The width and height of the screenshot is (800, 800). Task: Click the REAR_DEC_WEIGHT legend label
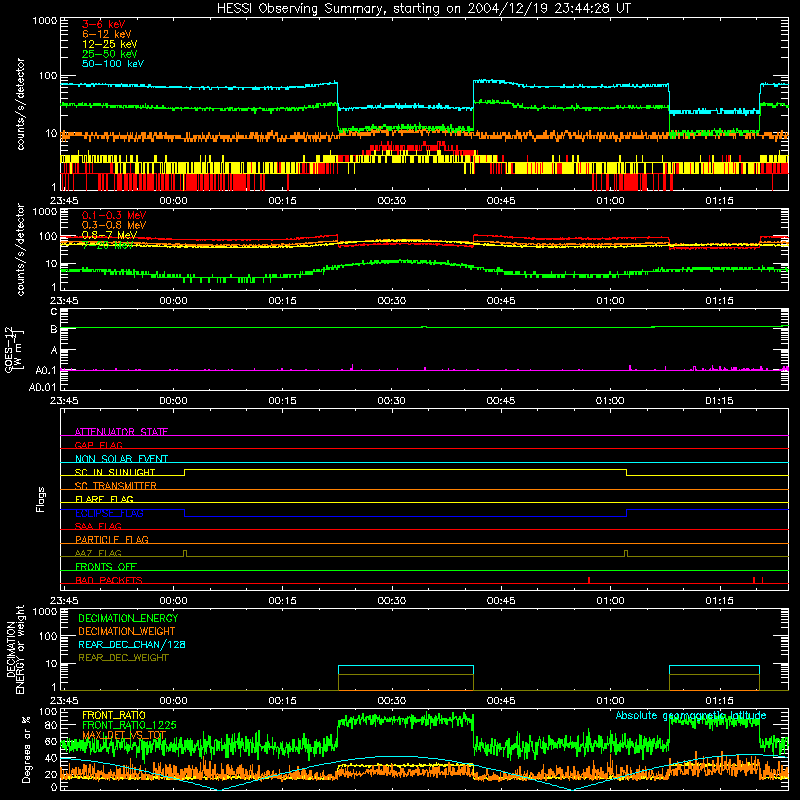[x=123, y=658]
